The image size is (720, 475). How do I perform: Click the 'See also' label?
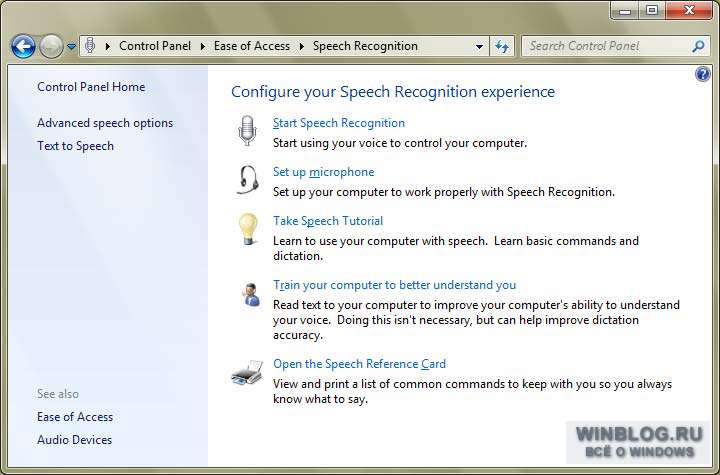[58, 394]
